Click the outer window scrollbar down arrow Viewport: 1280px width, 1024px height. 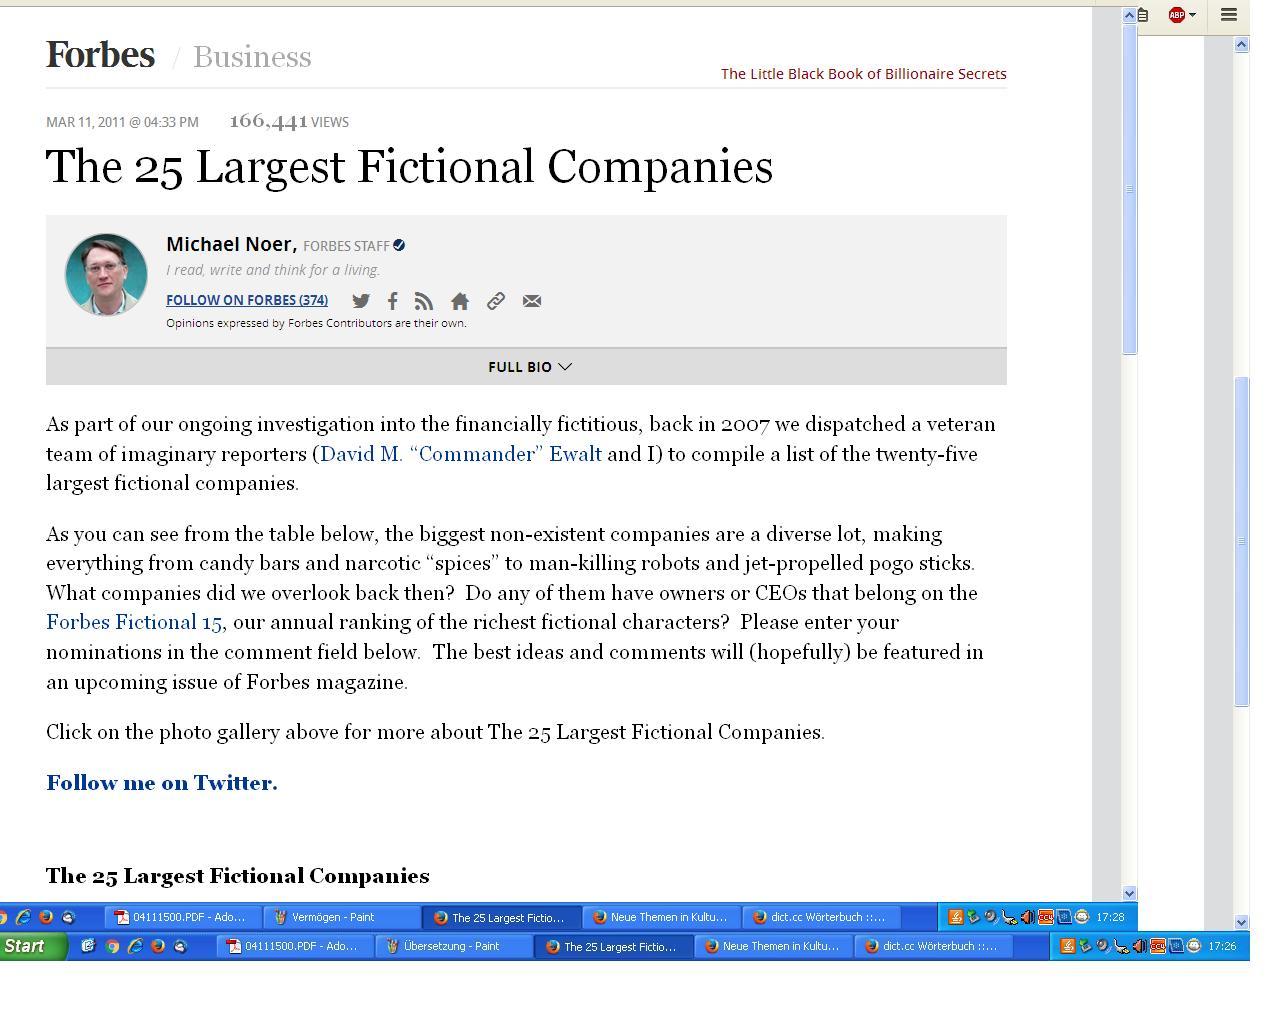click(1242, 922)
